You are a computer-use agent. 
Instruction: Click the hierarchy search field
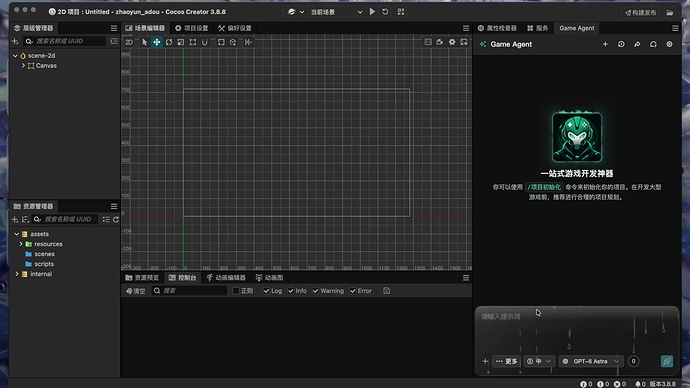[65, 41]
